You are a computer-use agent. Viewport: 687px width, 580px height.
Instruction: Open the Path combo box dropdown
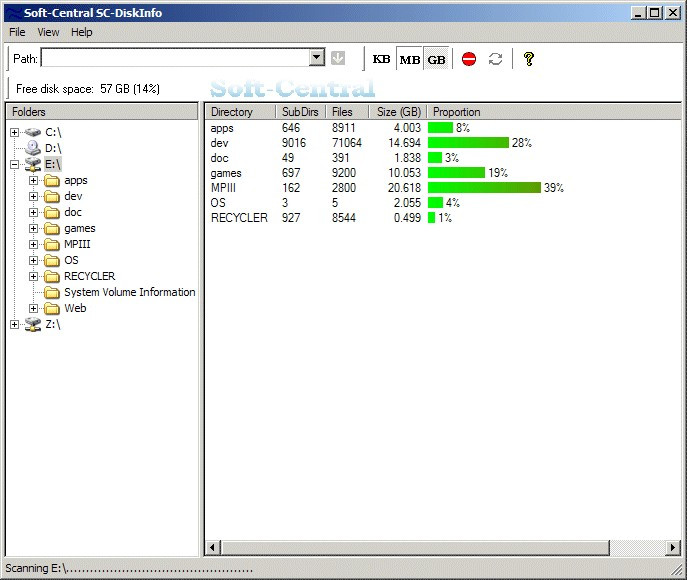click(x=317, y=57)
